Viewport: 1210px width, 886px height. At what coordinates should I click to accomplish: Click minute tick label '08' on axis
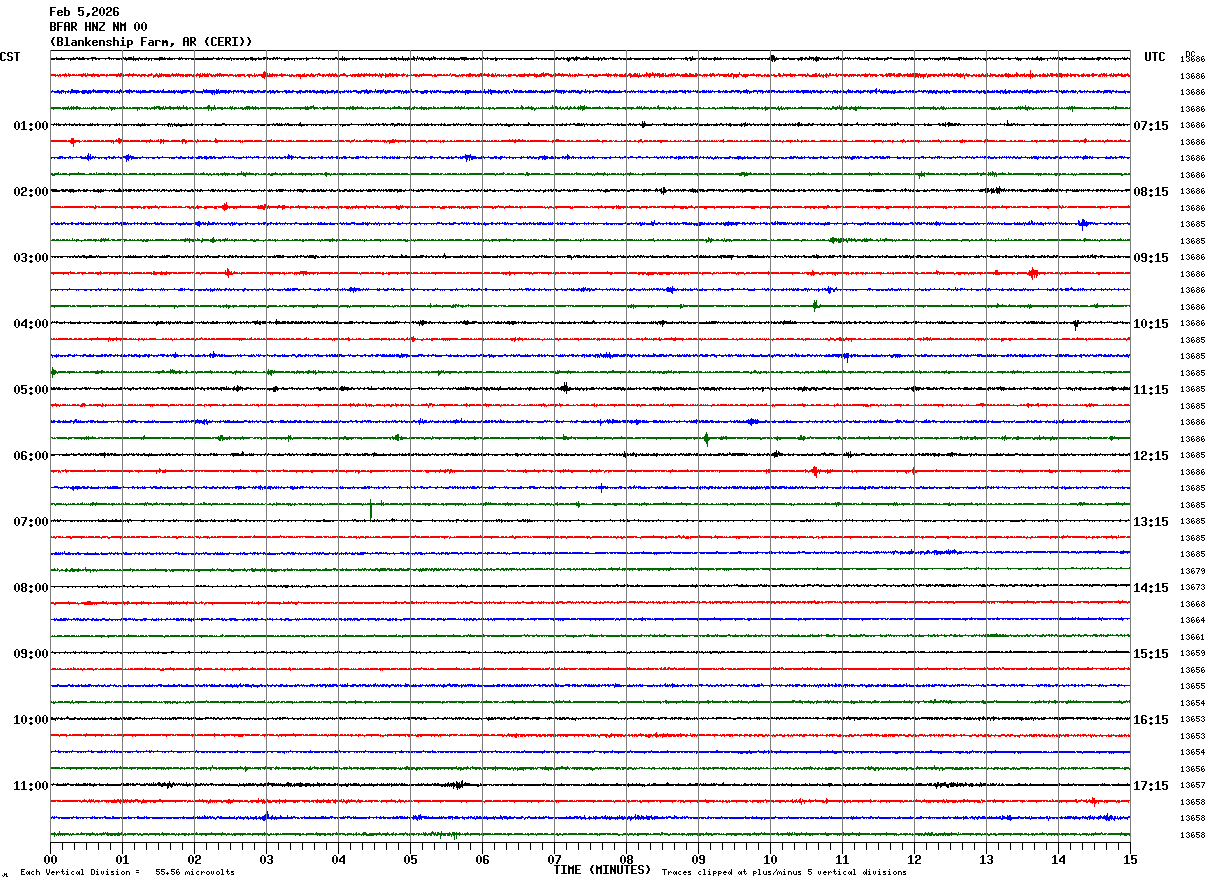(x=626, y=859)
